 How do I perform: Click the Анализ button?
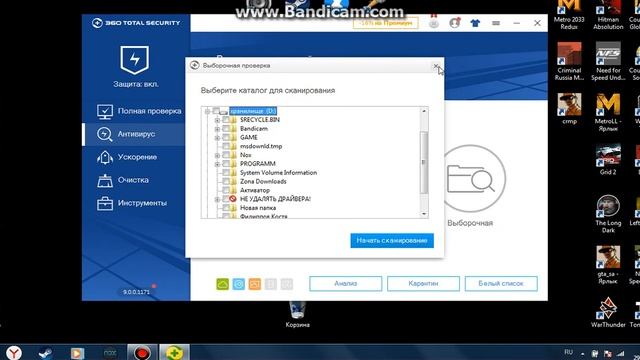click(346, 283)
